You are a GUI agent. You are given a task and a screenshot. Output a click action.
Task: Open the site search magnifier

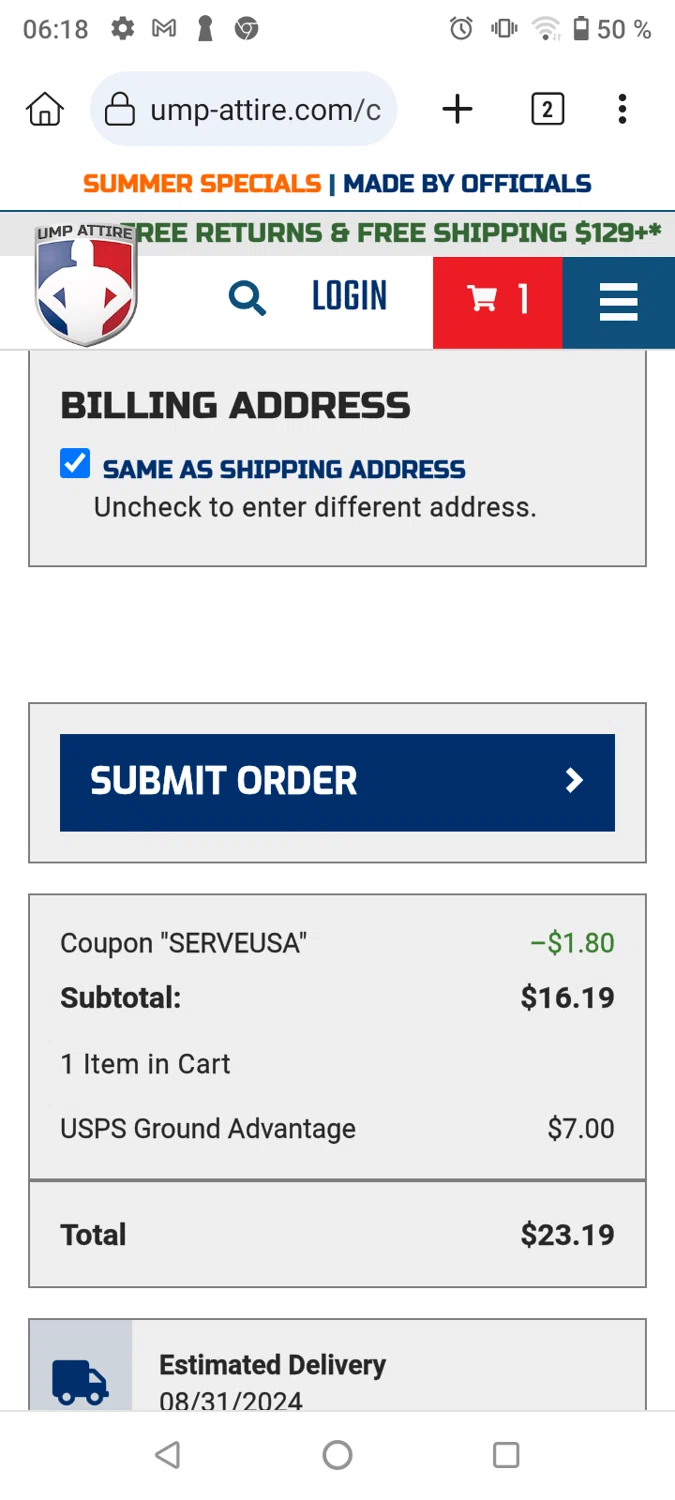coord(247,297)
